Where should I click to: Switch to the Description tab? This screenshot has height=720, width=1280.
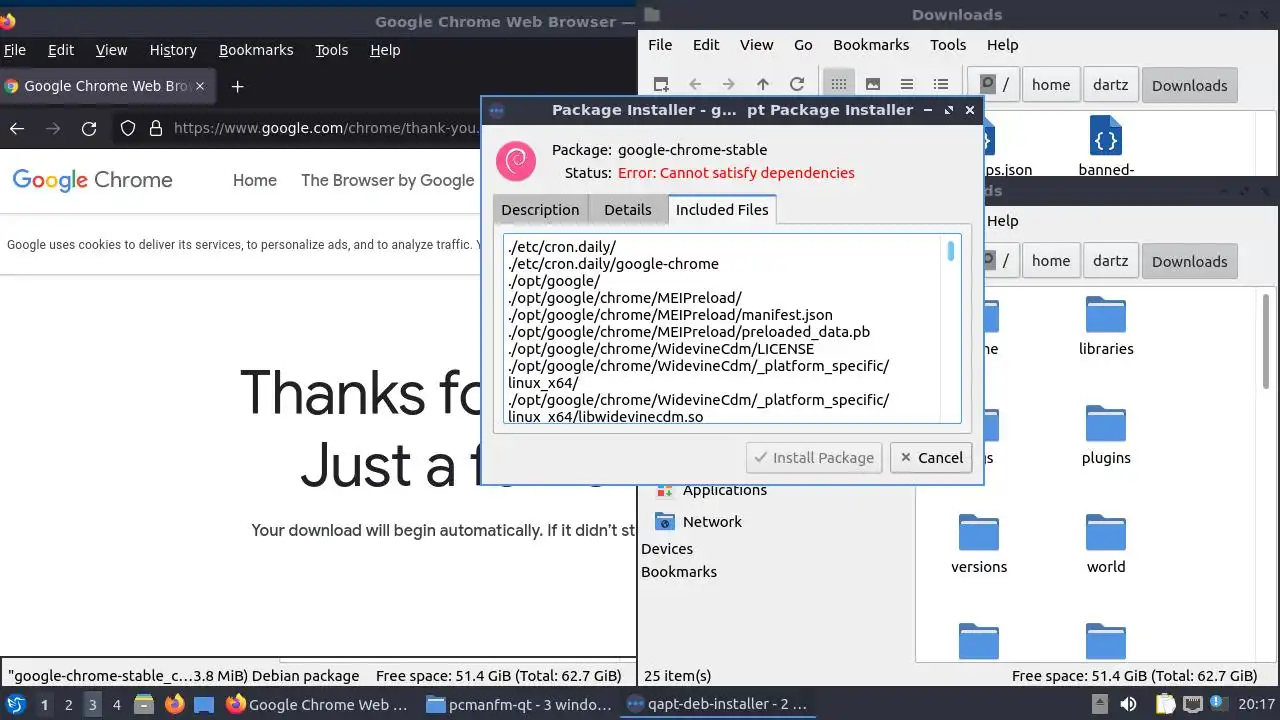click(540, 209)
